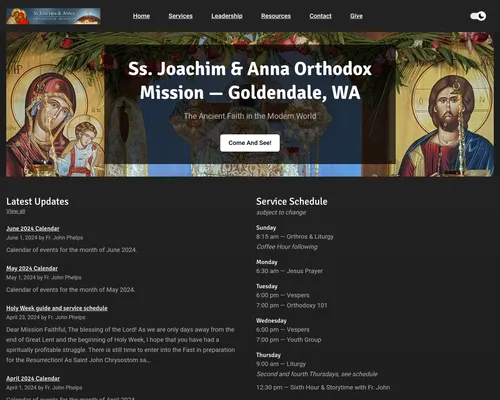This screenshot has width=500, height=400.
Task: Click the Come And See! button
Action: (250, 143)
